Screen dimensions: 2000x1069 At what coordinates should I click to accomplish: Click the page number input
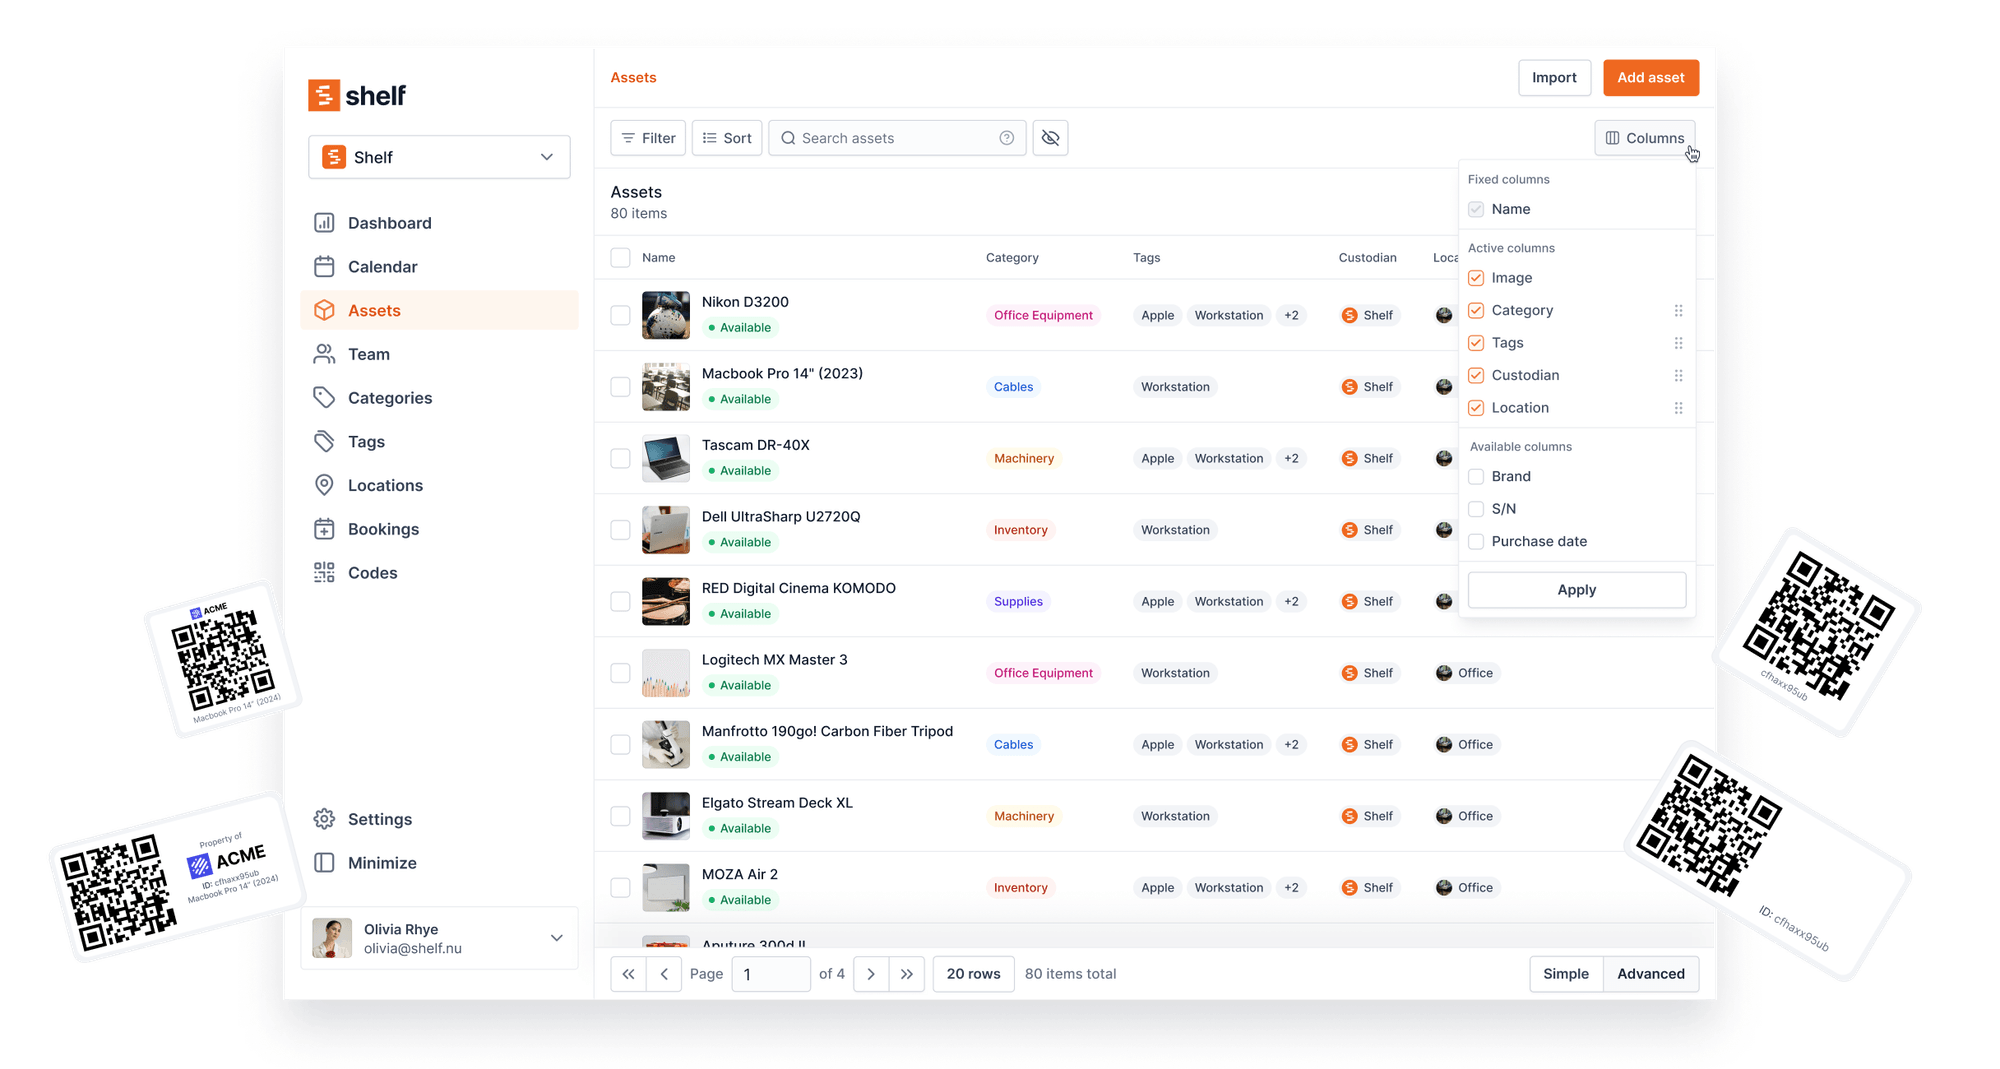coord(771,974)
